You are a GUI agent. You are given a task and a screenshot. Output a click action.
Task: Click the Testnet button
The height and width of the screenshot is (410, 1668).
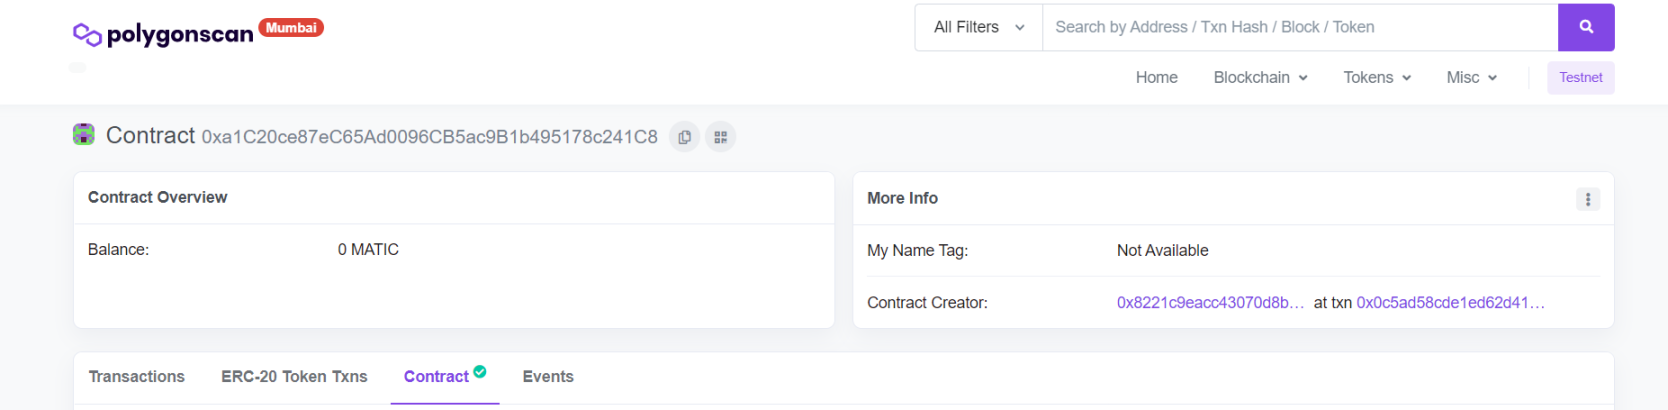pyautogui.click(x=1580, y=78)
